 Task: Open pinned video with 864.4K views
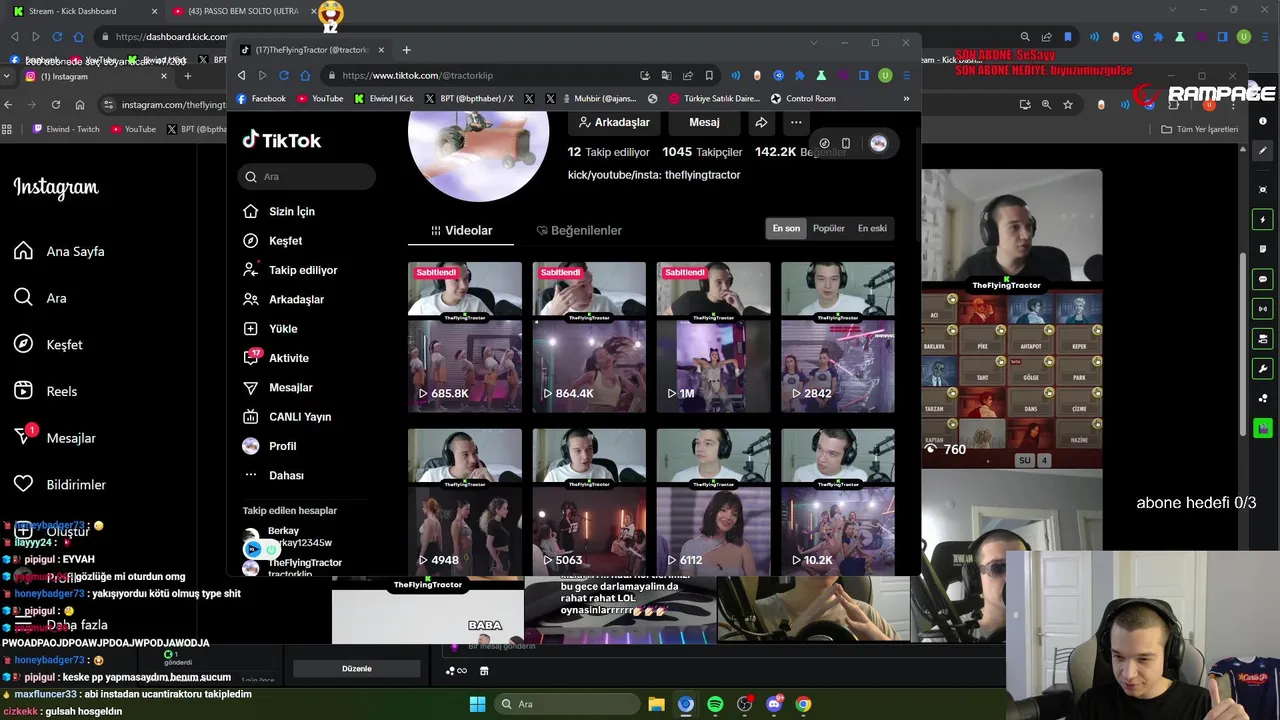click(589, 337)
